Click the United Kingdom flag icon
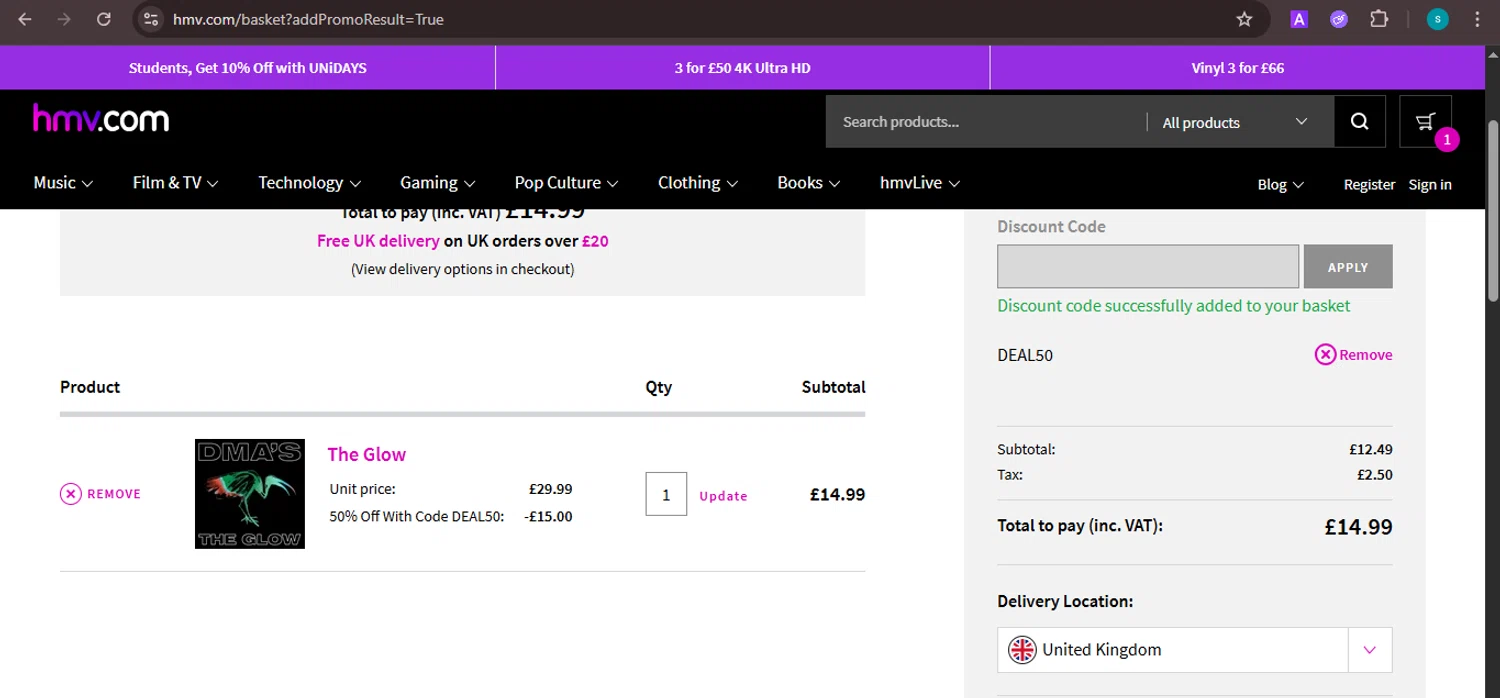Image resolution: width=1500 pixels, height=698 pixels. pos(1022,650)
